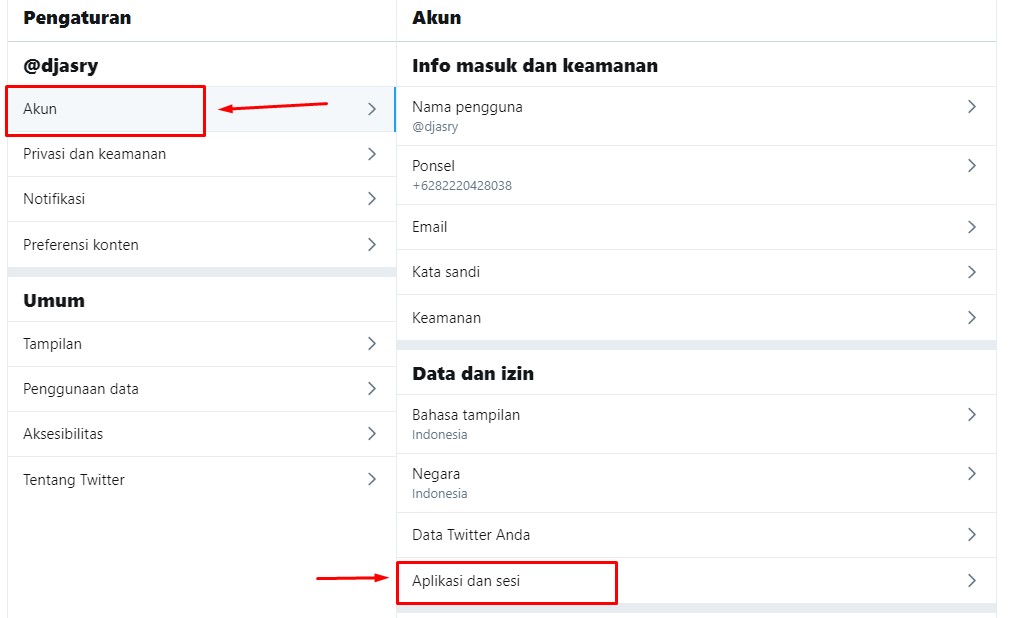The image size is (1019, 618).
Task: Click the arrow next to Preferensi konten
Action: click(x=372, y=245)
